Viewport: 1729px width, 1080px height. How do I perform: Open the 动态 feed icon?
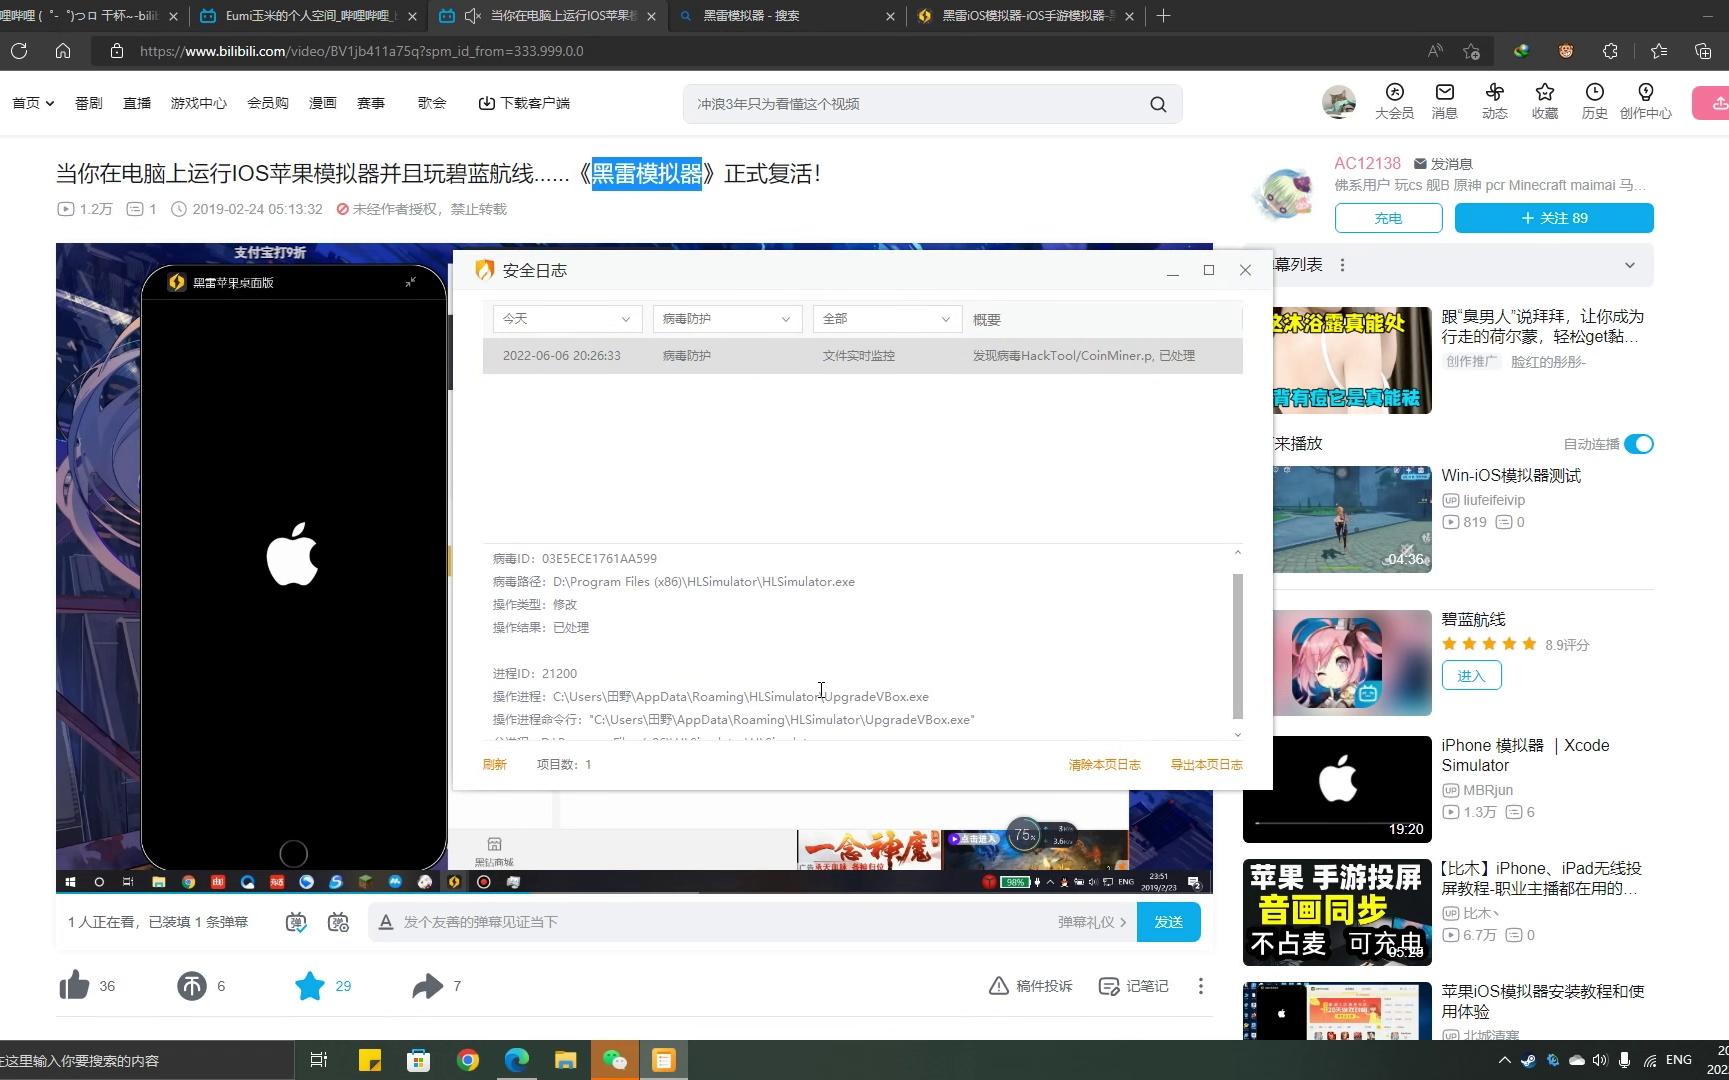coord(1494,92)
